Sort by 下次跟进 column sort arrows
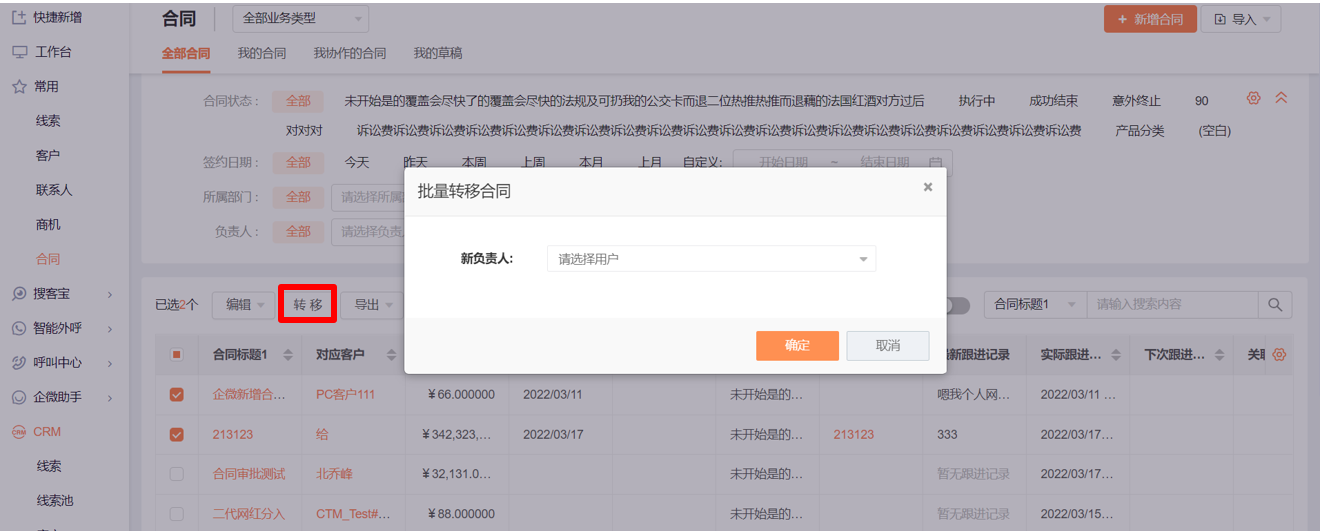Viewport: 1320px width, 531px height. [1220, 355]
